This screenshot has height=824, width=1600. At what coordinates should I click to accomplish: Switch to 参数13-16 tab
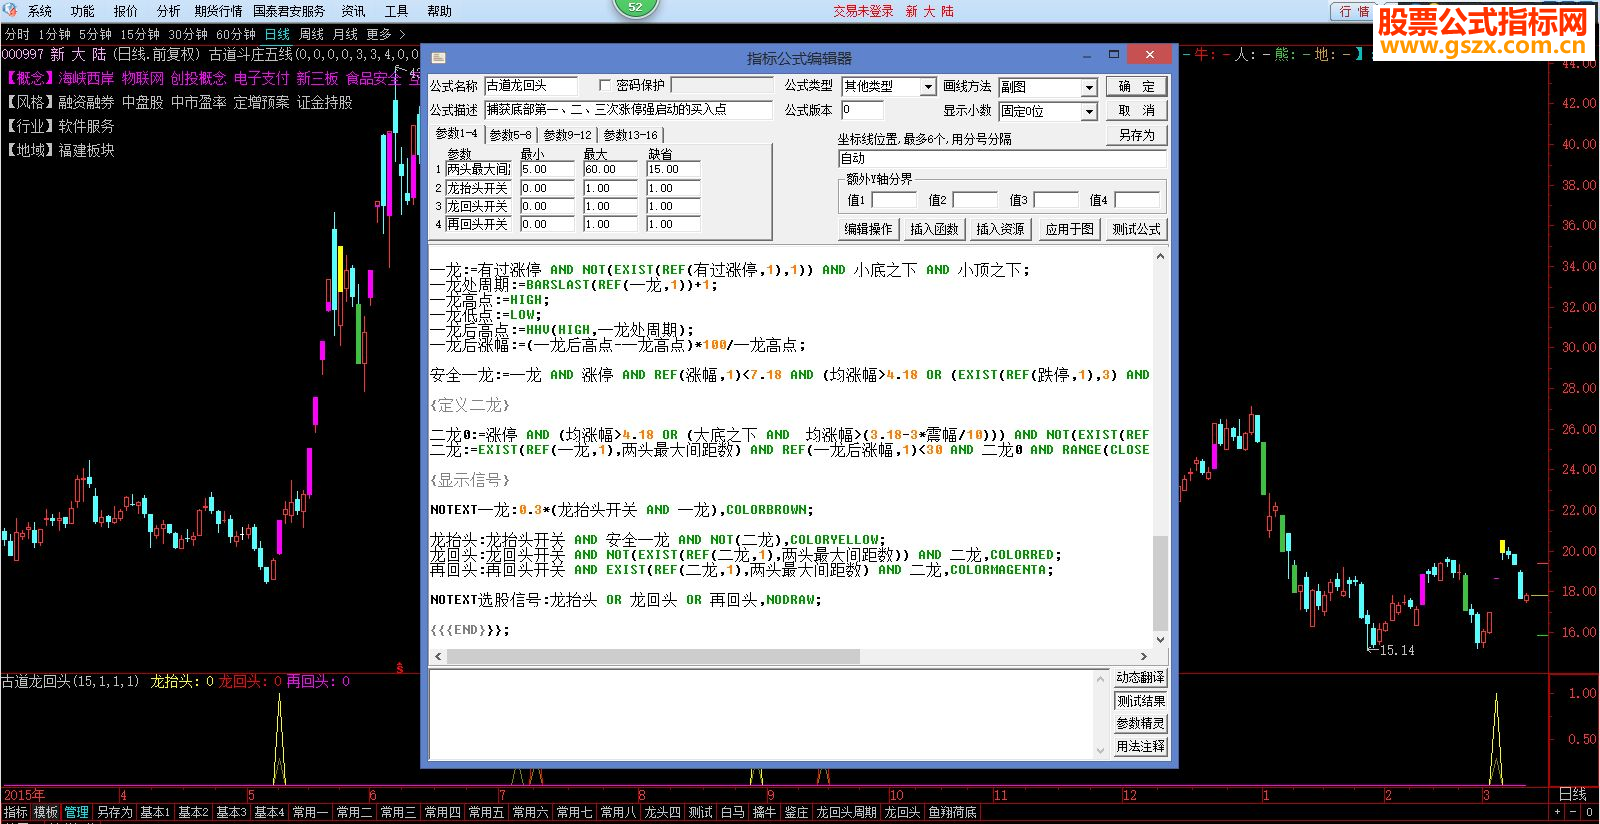click(x=630, y=135)
